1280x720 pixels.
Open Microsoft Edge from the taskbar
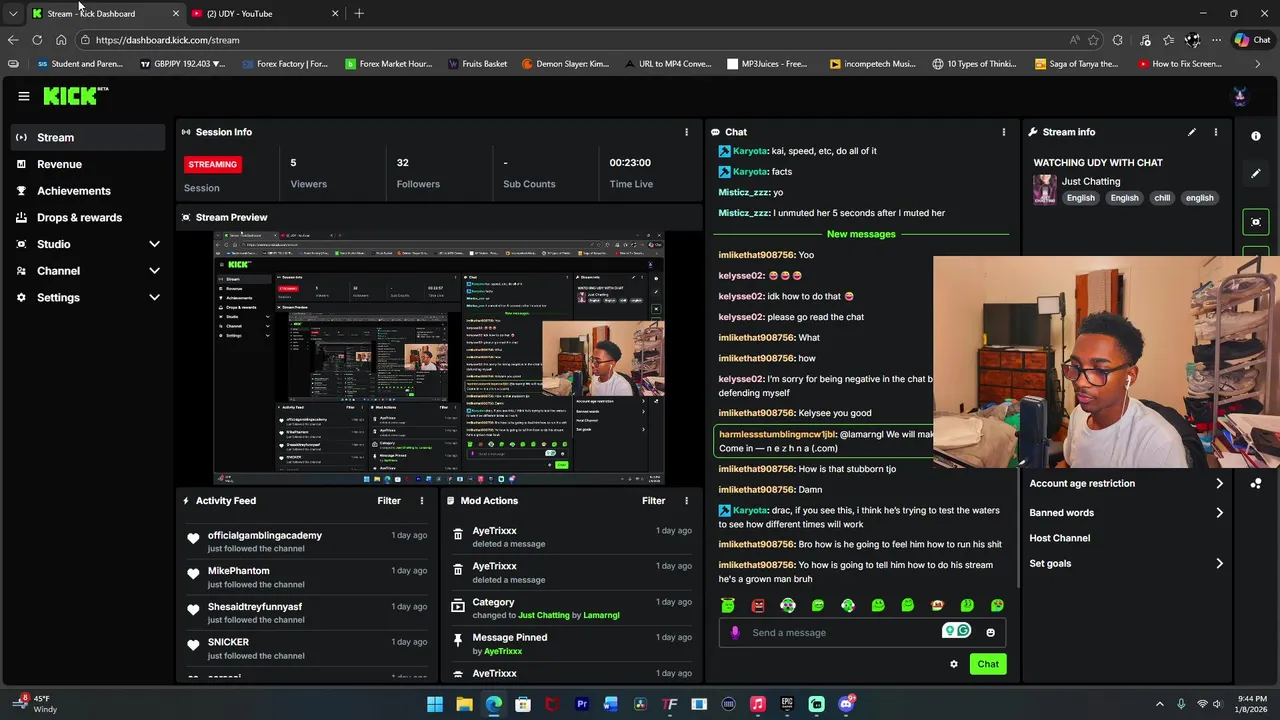pos(494,704)
